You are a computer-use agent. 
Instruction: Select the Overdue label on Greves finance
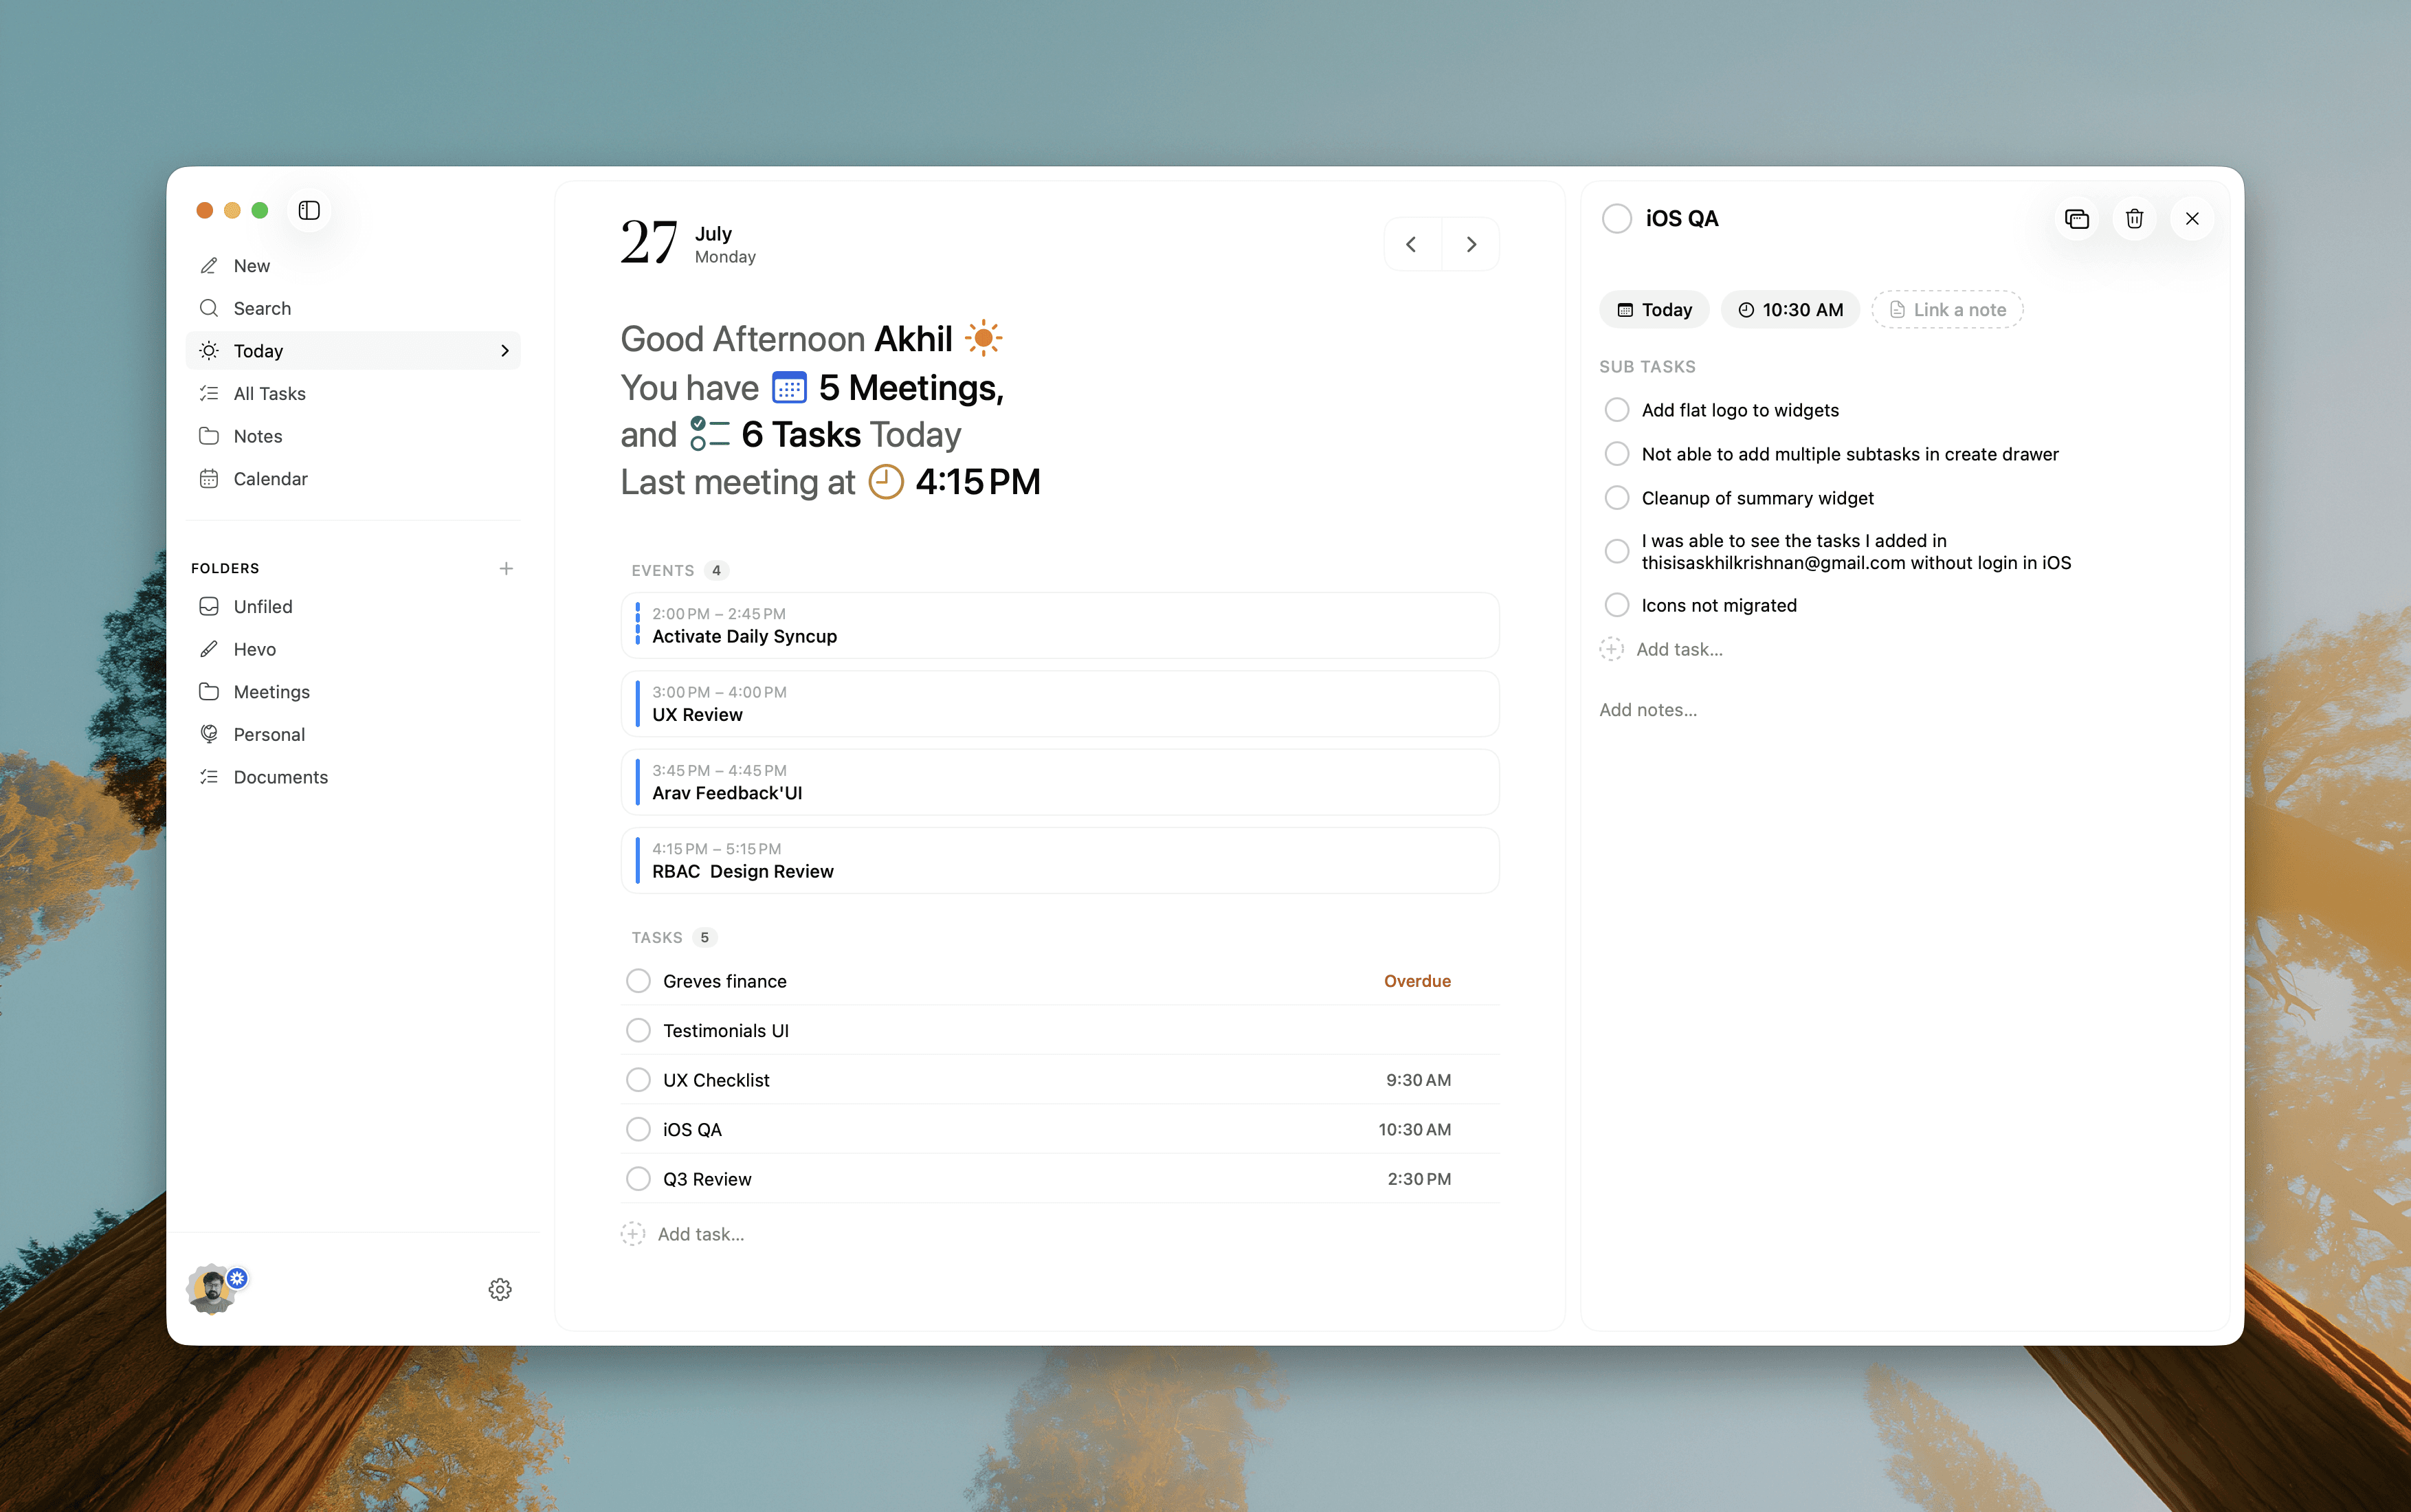pos(1417,981)
